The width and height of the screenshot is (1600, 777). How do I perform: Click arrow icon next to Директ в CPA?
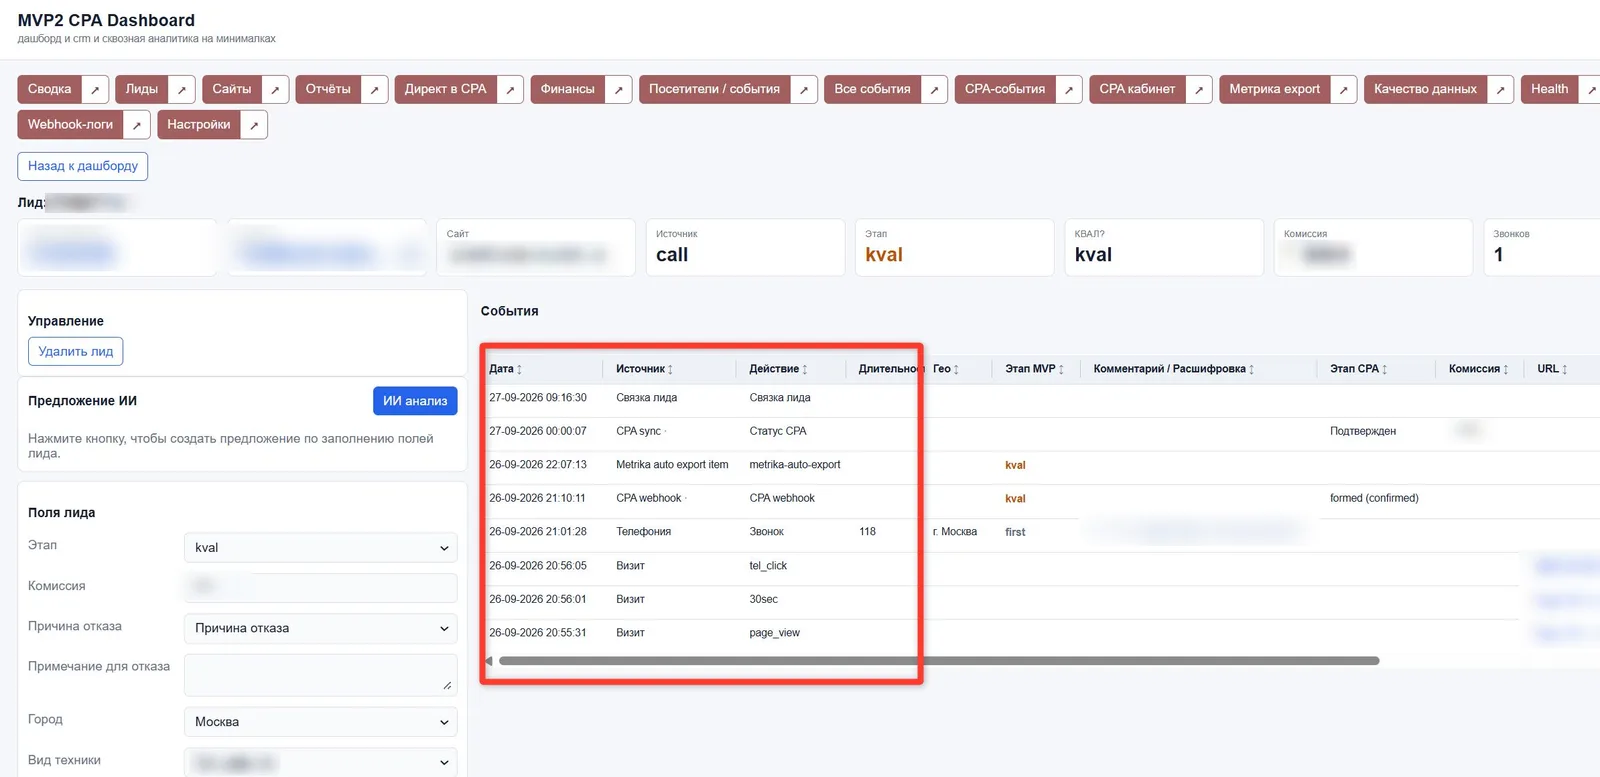[510, 89]
